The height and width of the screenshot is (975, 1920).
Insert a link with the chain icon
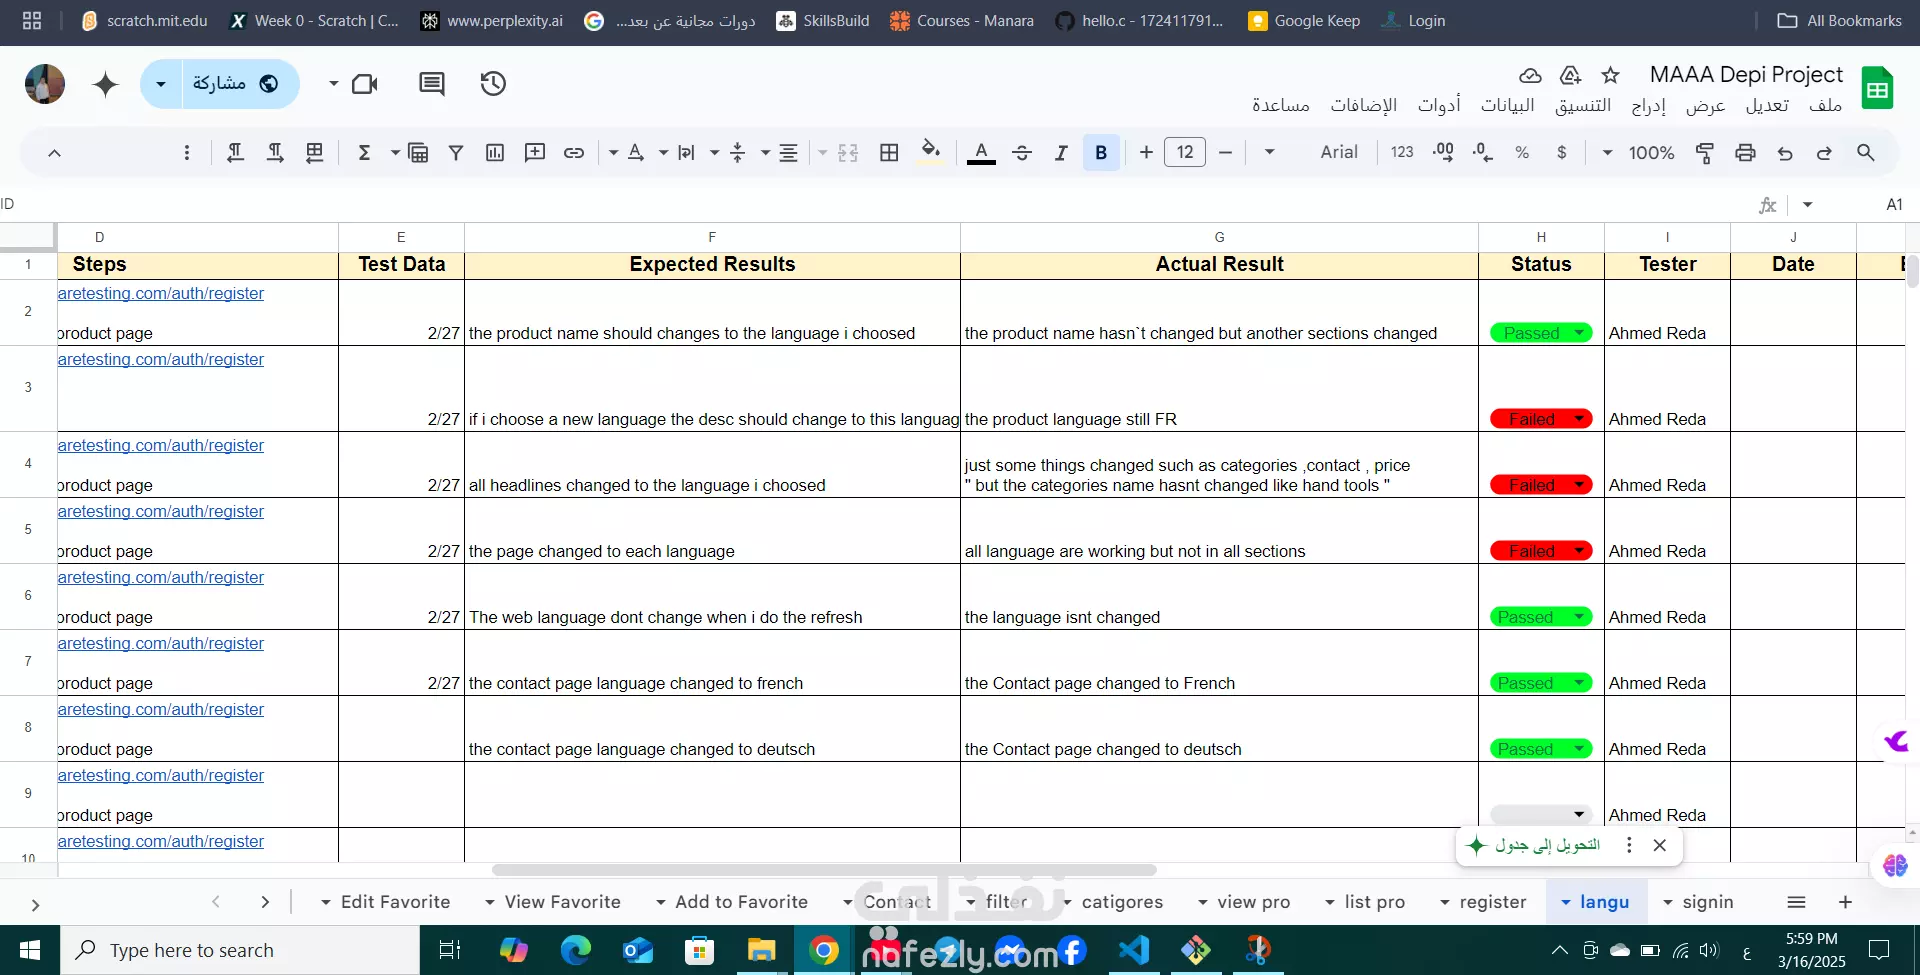574,152
